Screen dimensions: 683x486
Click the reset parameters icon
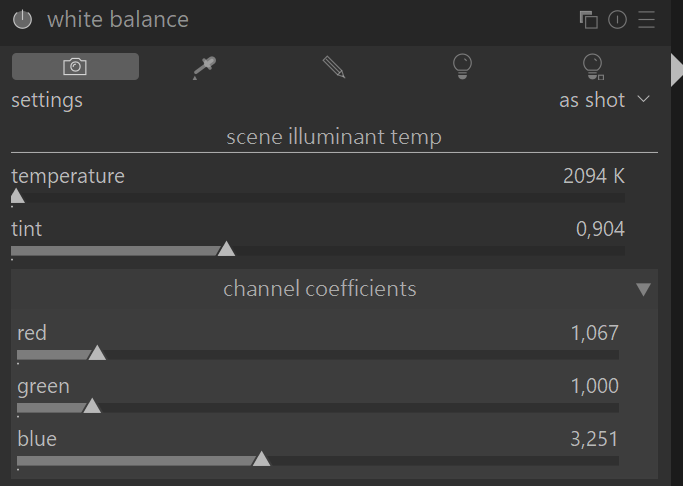pos(617,20)
